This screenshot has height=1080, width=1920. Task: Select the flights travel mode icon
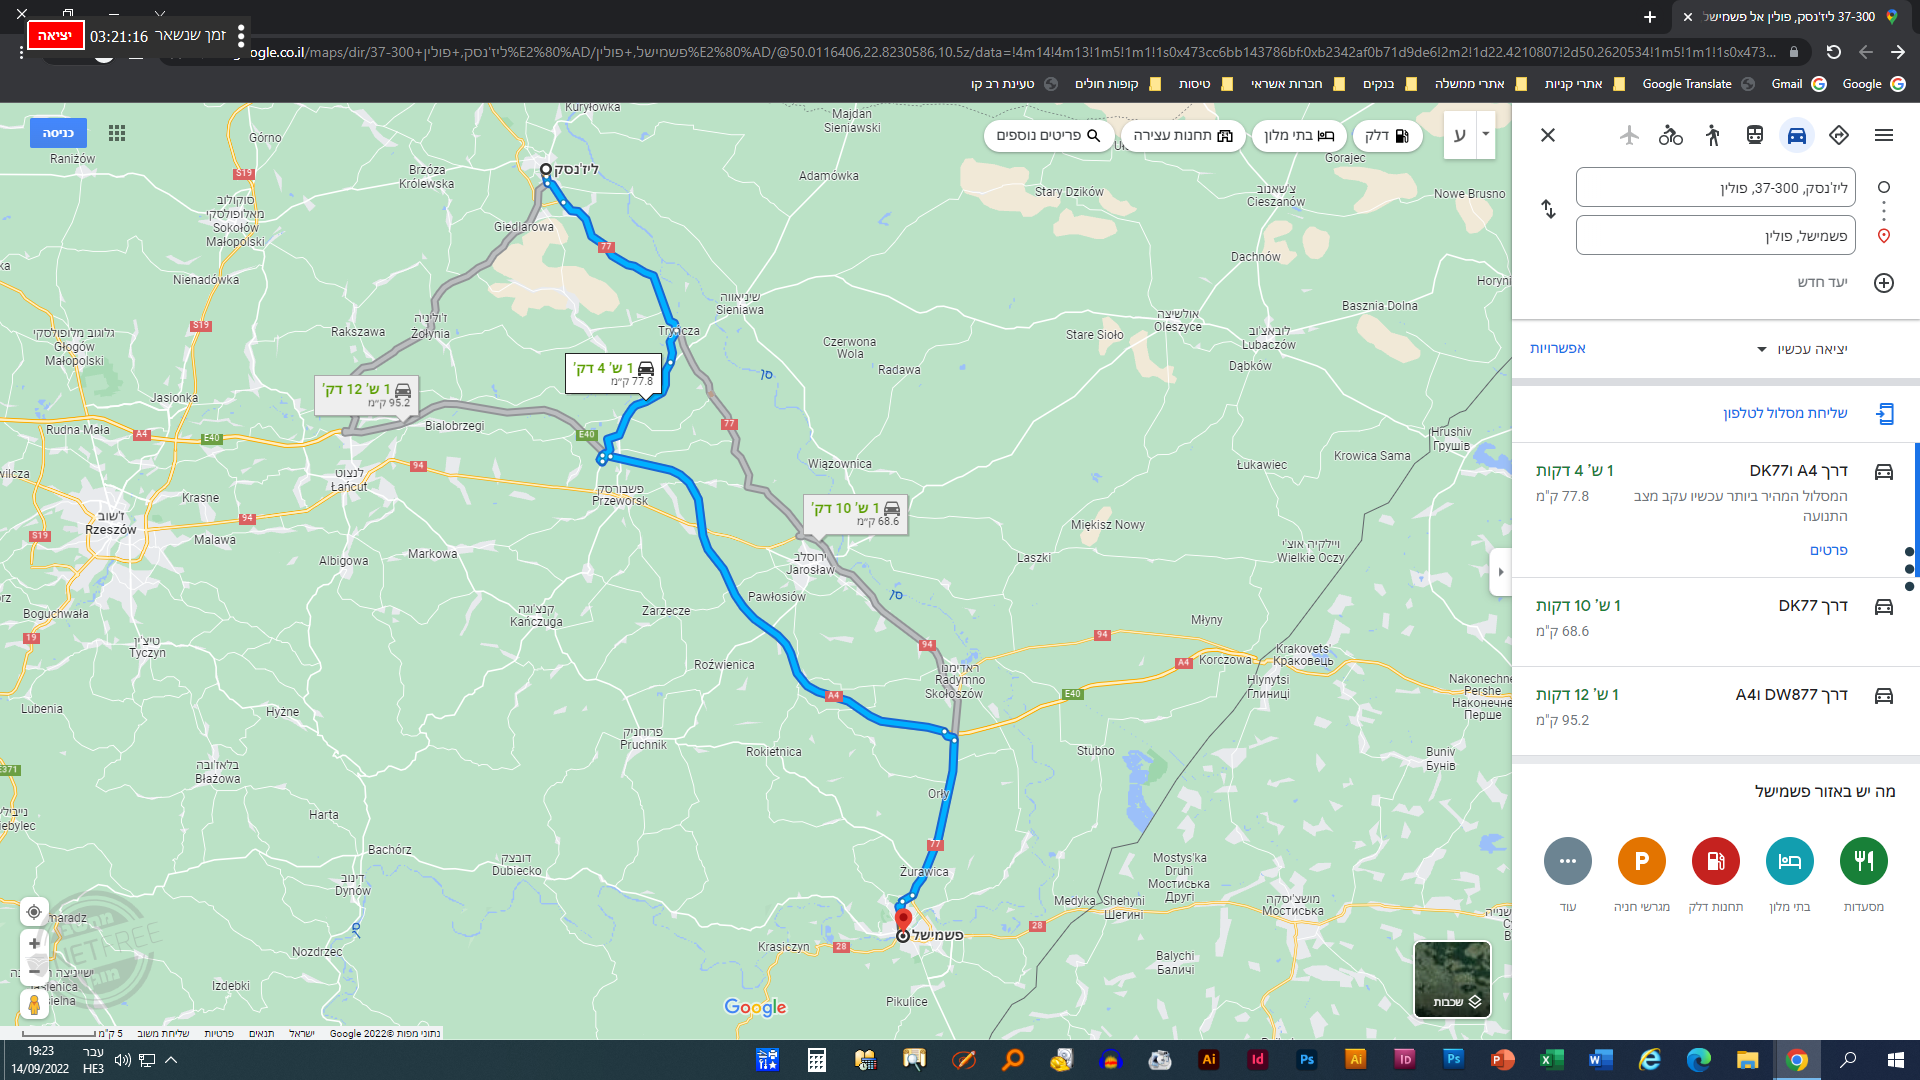(1629, 135)
